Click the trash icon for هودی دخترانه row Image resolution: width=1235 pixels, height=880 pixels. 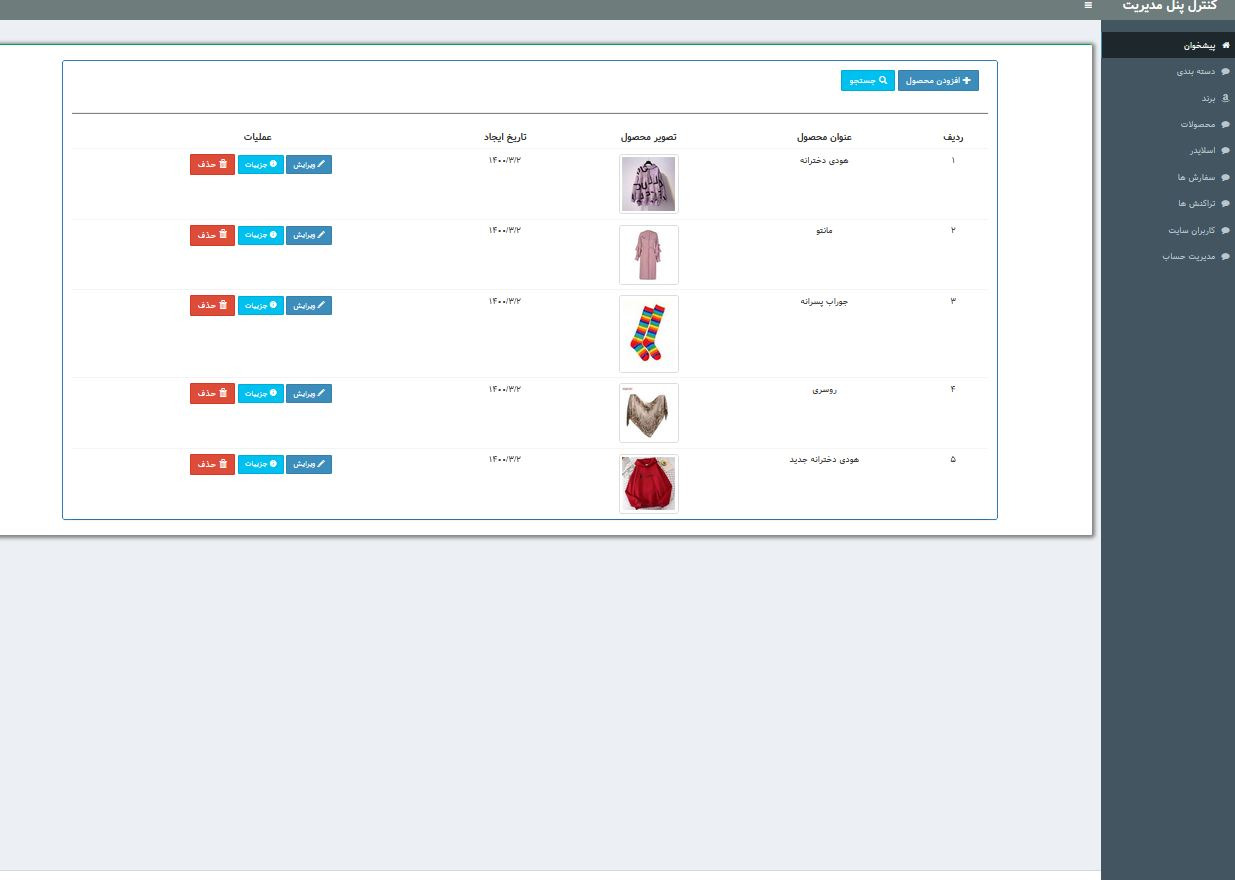click(223, 164)
